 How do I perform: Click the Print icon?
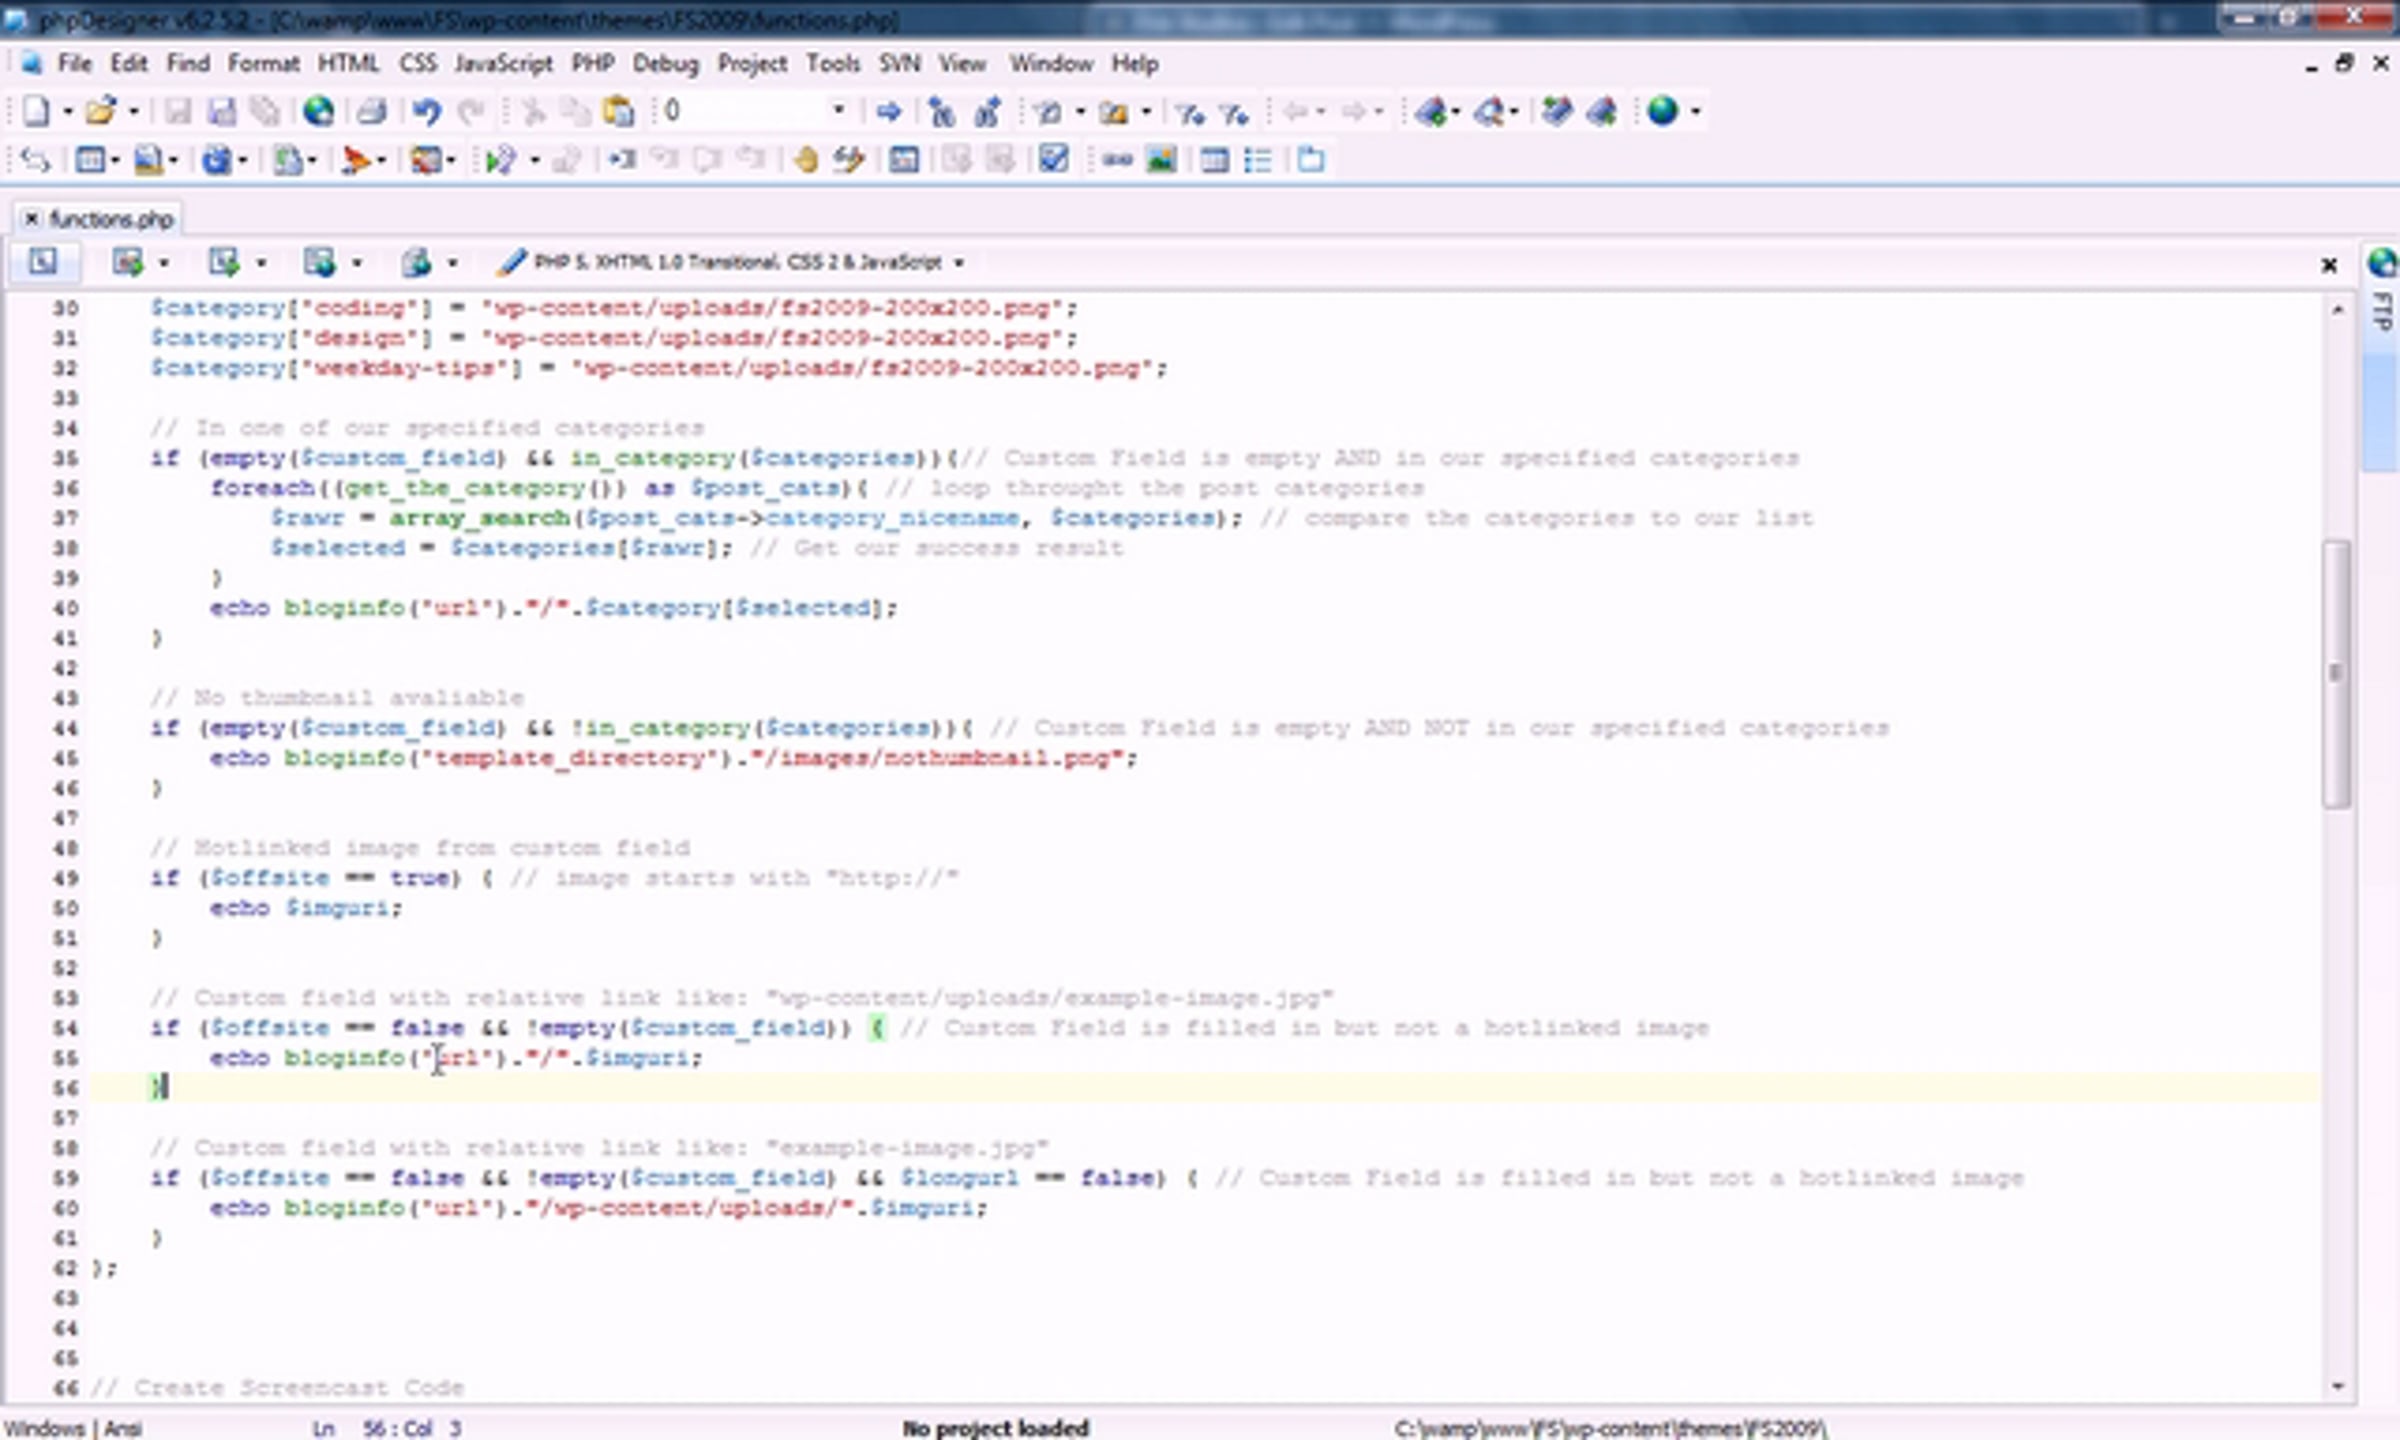point(372,111)
